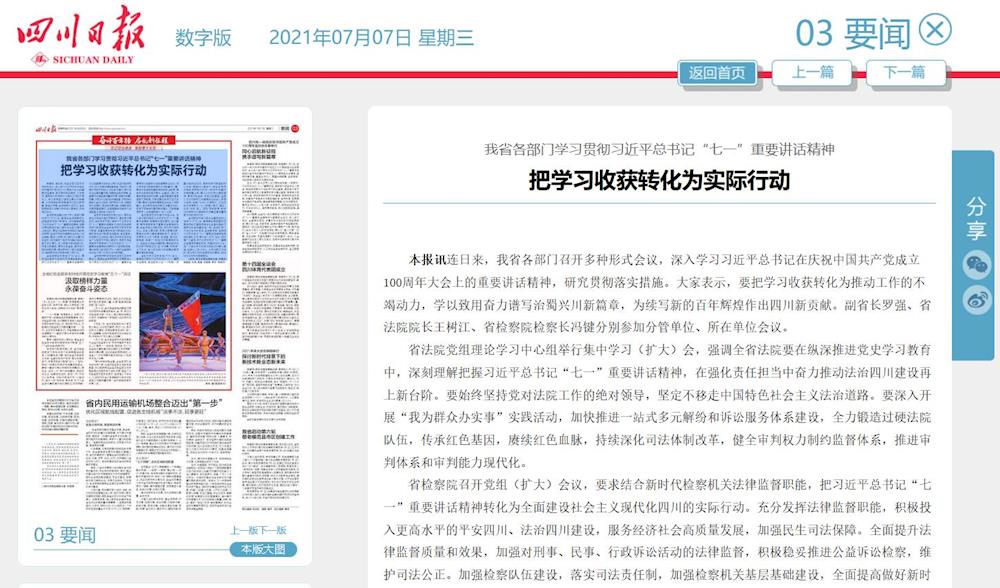Click 03 要闻 label below page thumbnail

tap(65, 535)
